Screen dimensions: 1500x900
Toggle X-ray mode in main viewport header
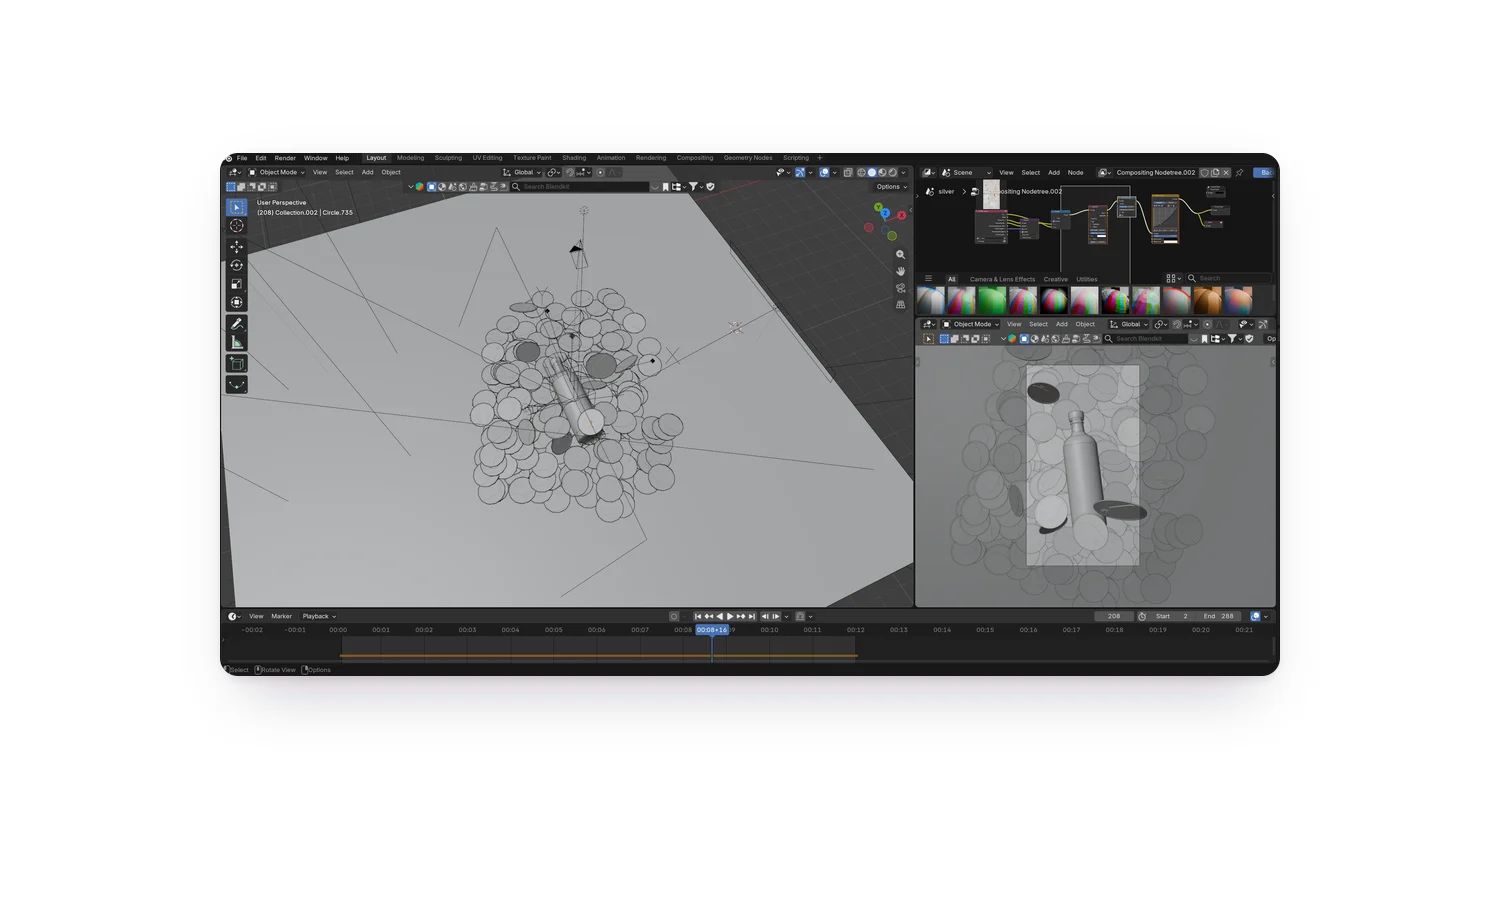point(848,172)
